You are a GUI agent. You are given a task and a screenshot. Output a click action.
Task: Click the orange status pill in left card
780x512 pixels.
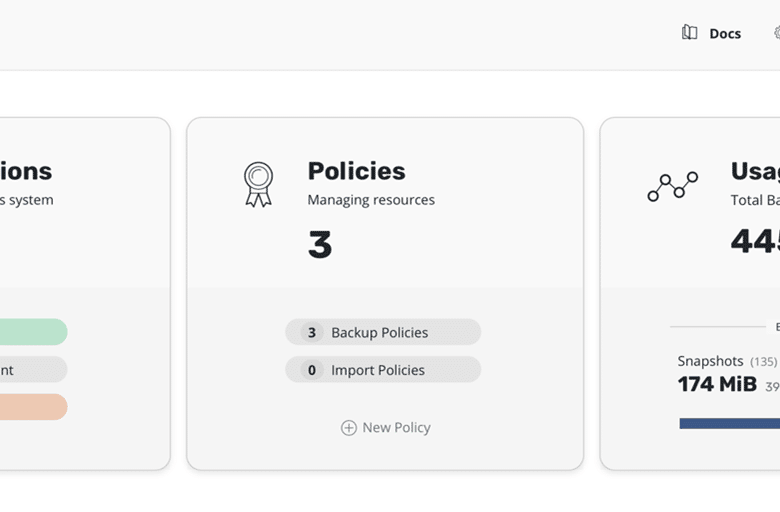click(33, 407)
